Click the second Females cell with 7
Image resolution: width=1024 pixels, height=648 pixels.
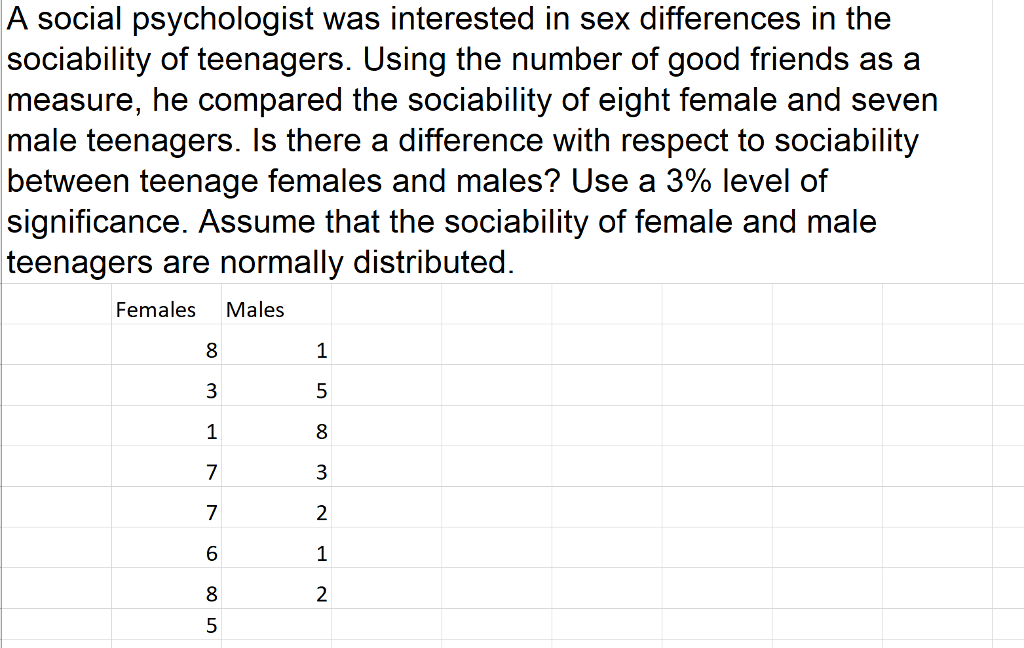tap(166, 508)
